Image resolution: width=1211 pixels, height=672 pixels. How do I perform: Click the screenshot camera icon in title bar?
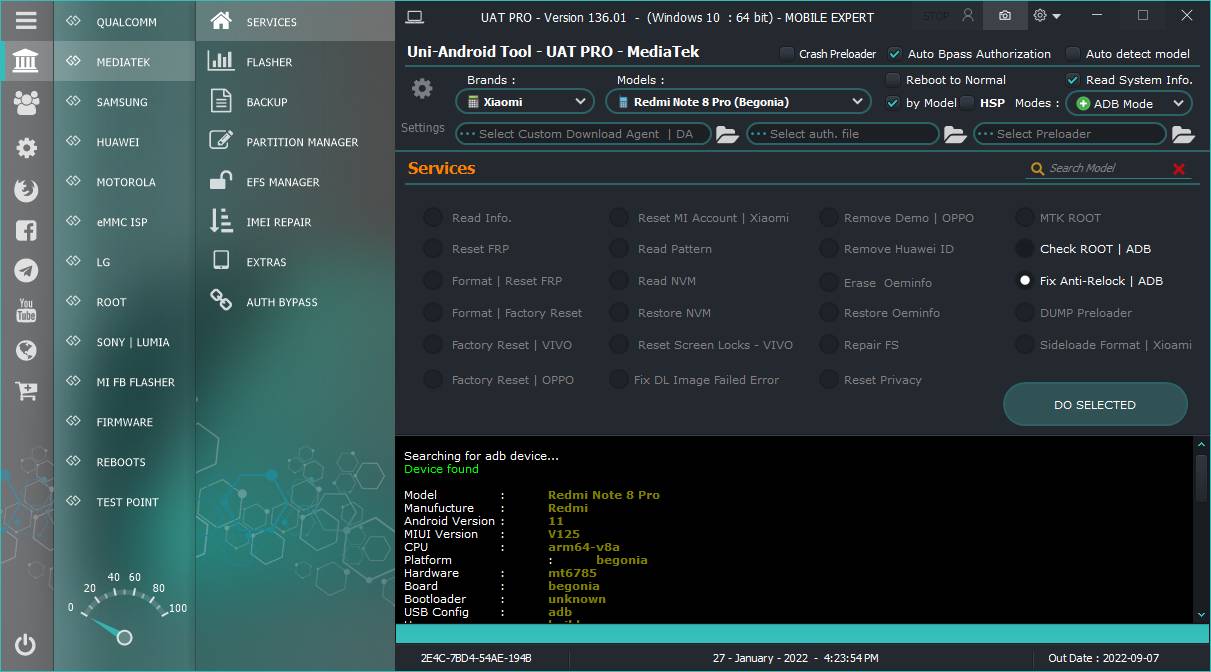click(x=1005, y=16)
